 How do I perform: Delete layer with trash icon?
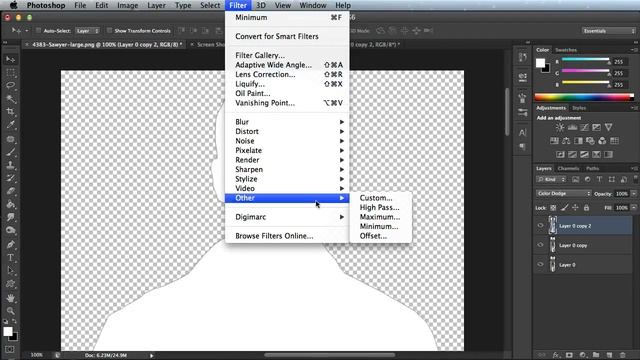tap(623, 355)
